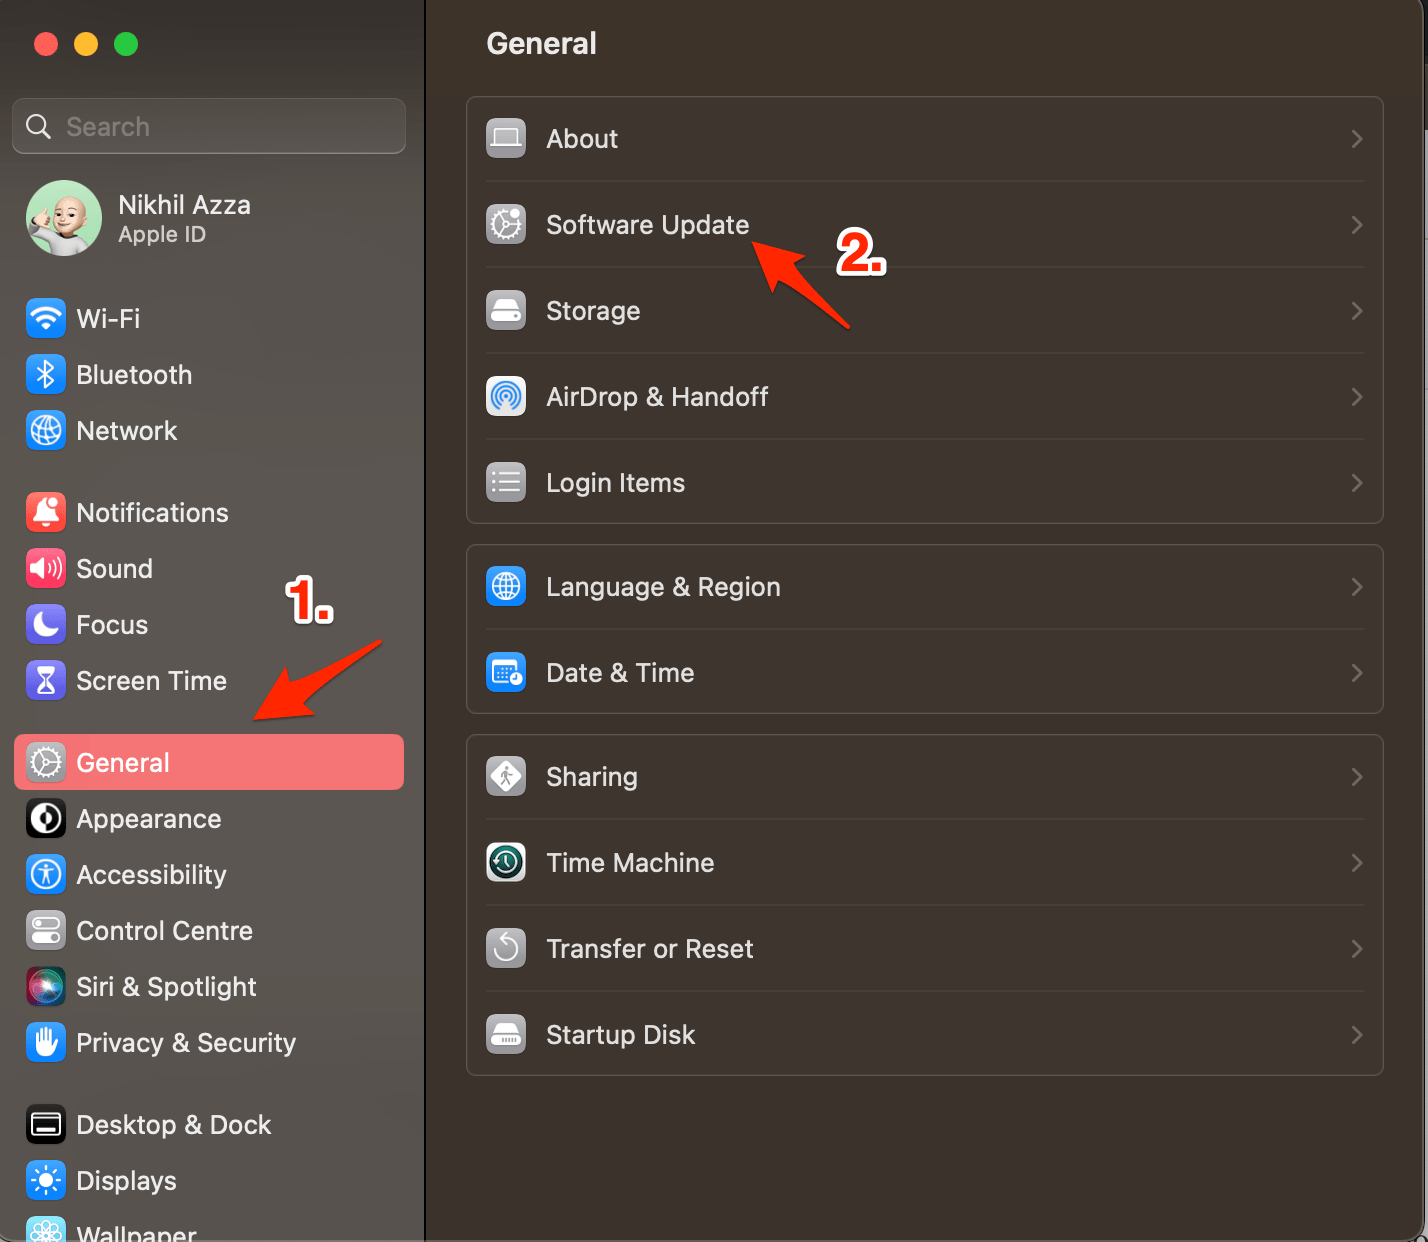Click the AirDrop & Handoff chevron

[1357, 397]
